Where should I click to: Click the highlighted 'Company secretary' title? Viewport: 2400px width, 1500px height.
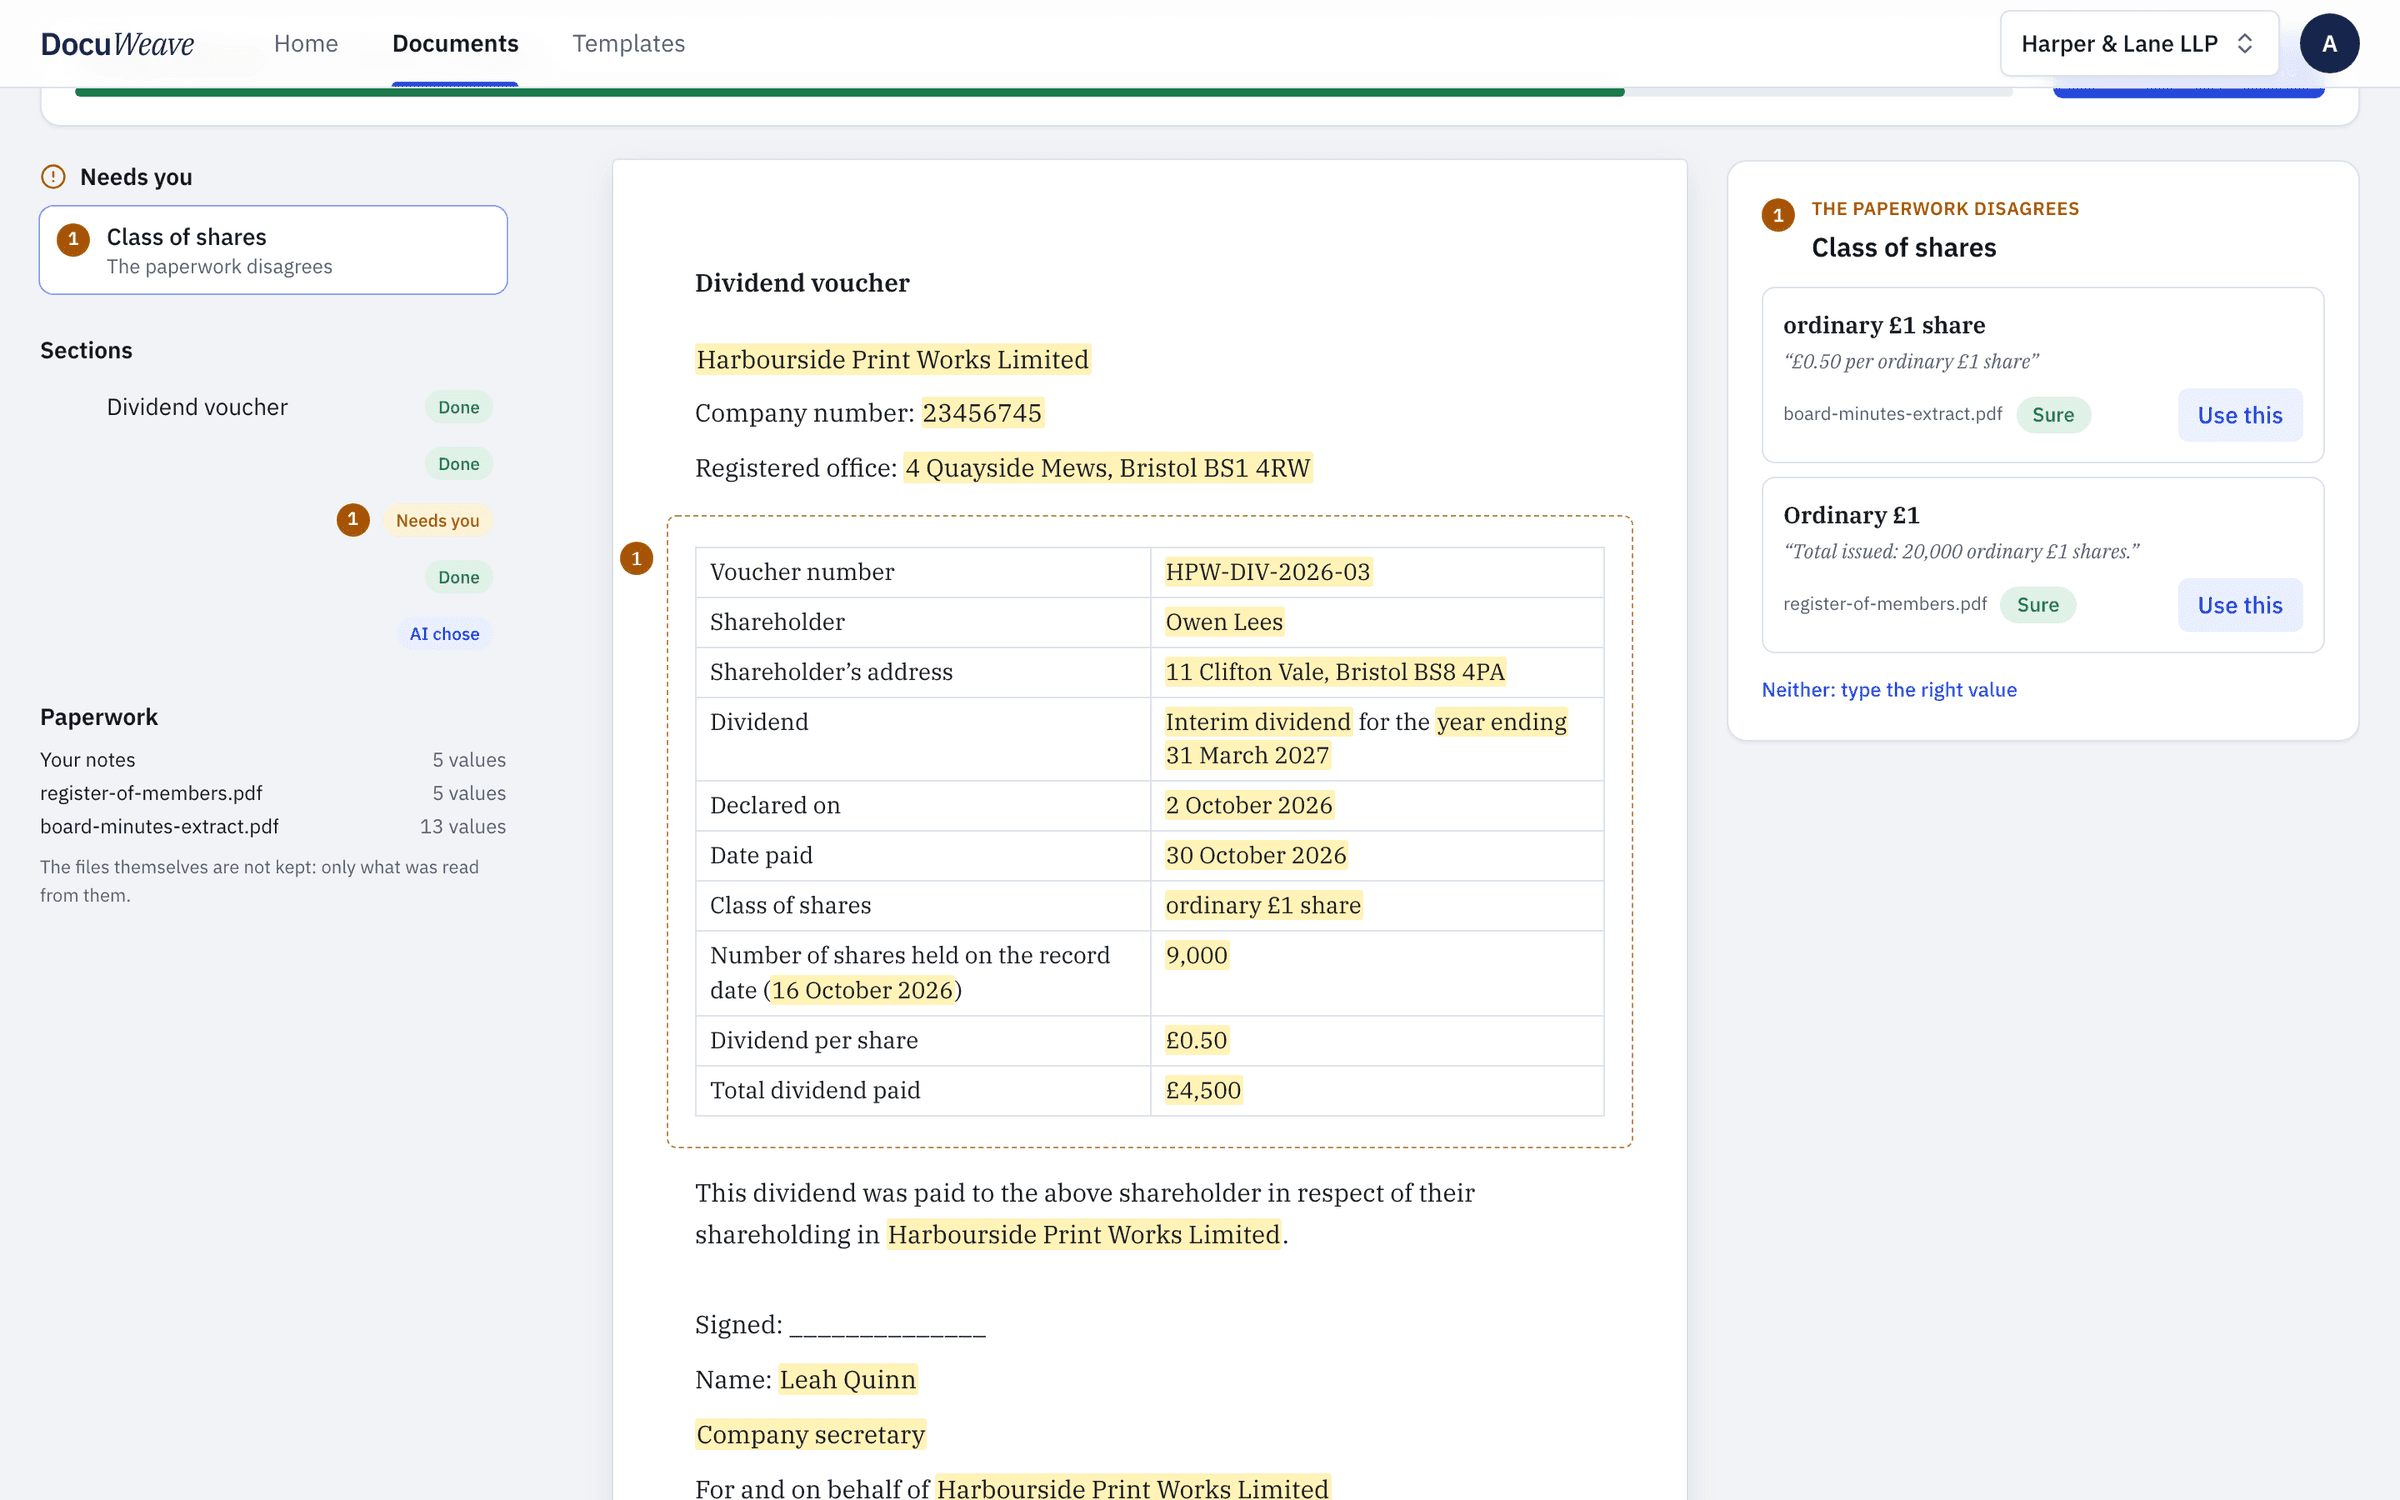tap(811, 1435)
